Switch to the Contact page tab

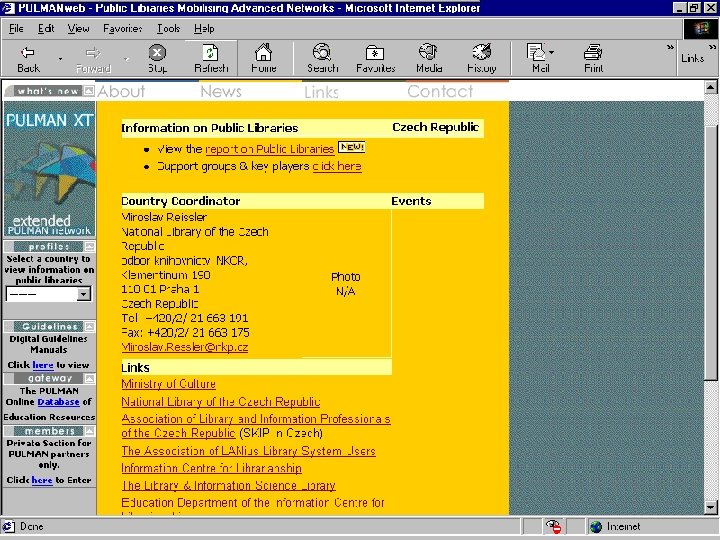[440, 91]
